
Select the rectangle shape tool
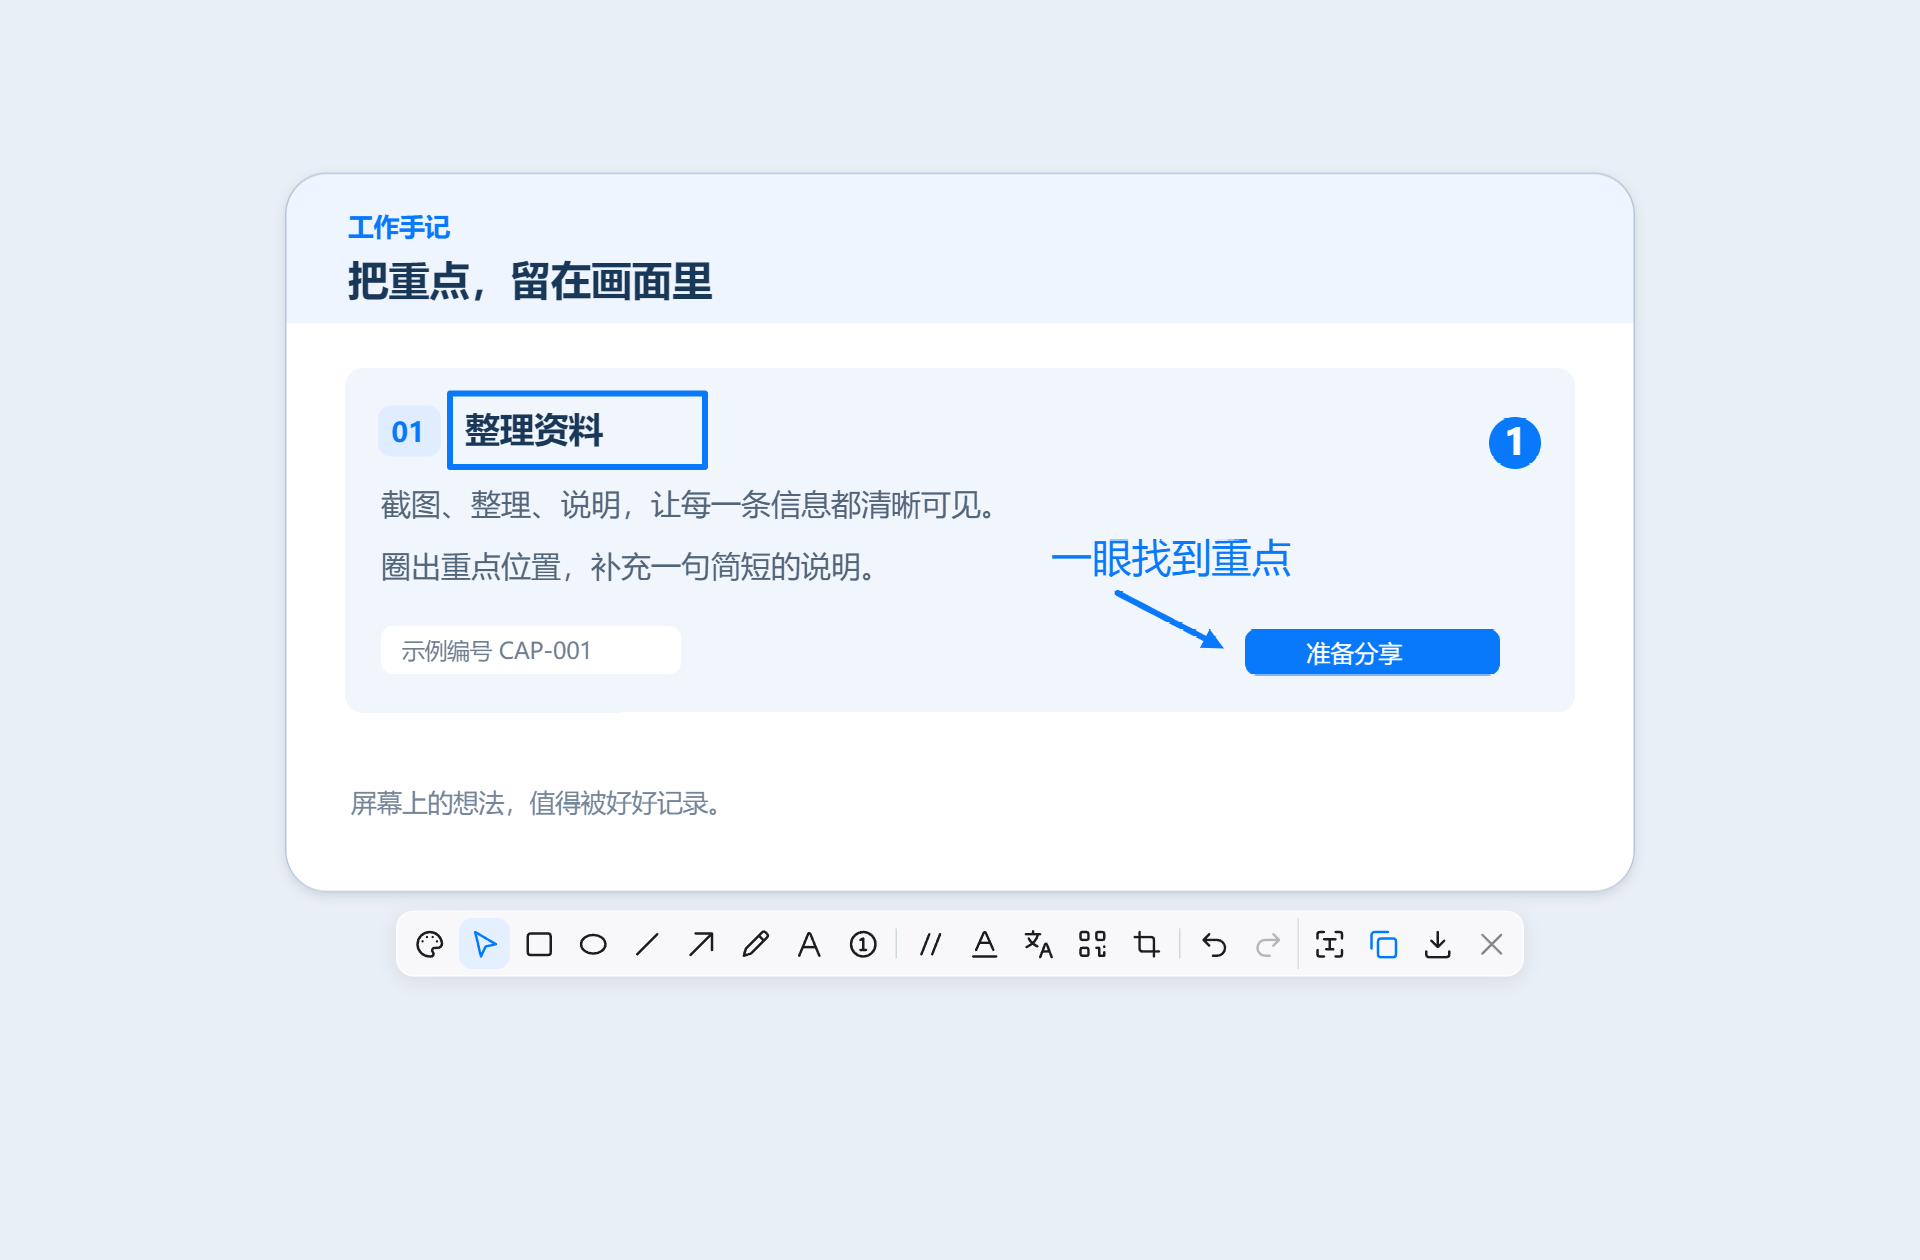(x=539, y=944)
